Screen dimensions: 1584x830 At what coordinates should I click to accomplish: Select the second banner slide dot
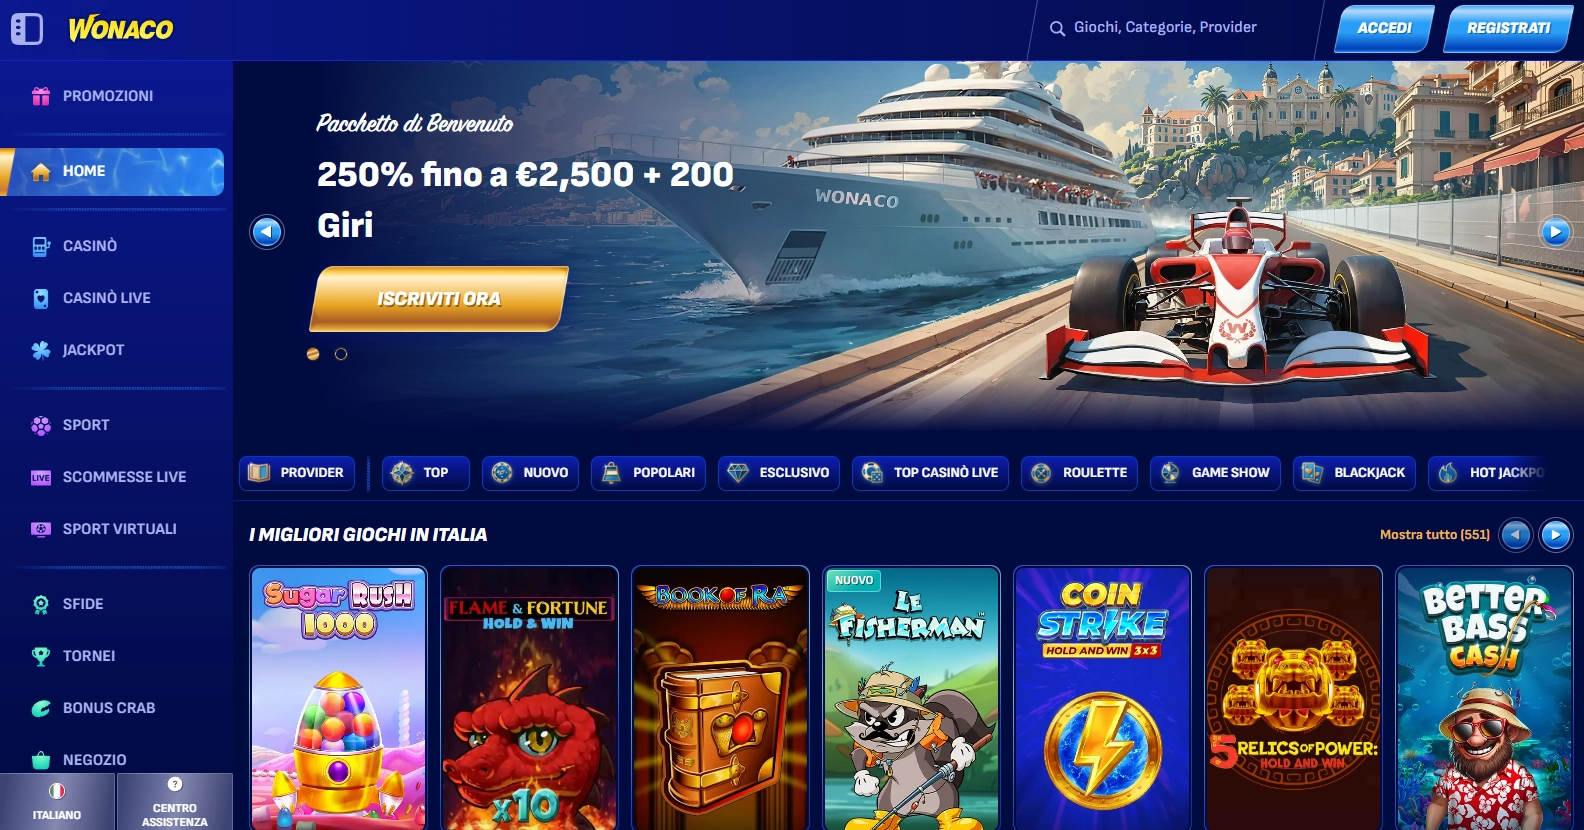(341, 354)
